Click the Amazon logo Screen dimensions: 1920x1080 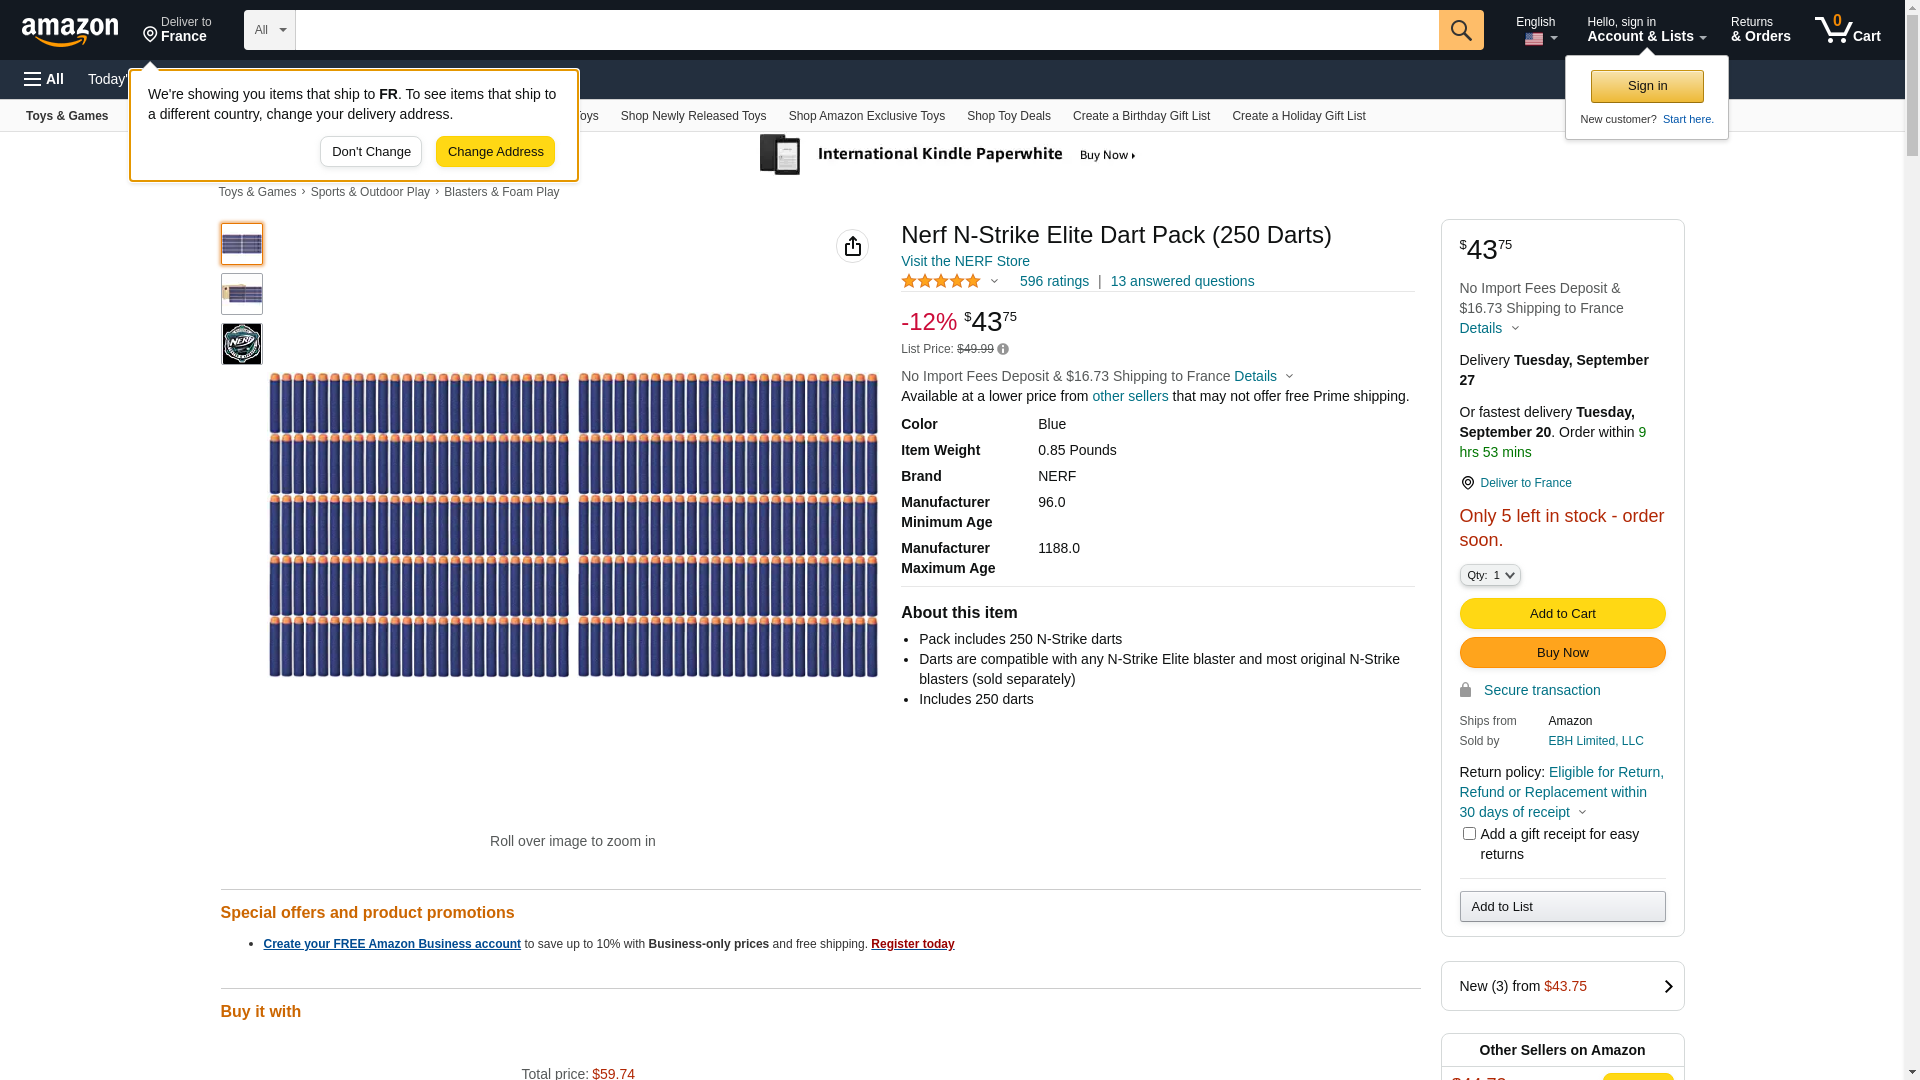70,32
